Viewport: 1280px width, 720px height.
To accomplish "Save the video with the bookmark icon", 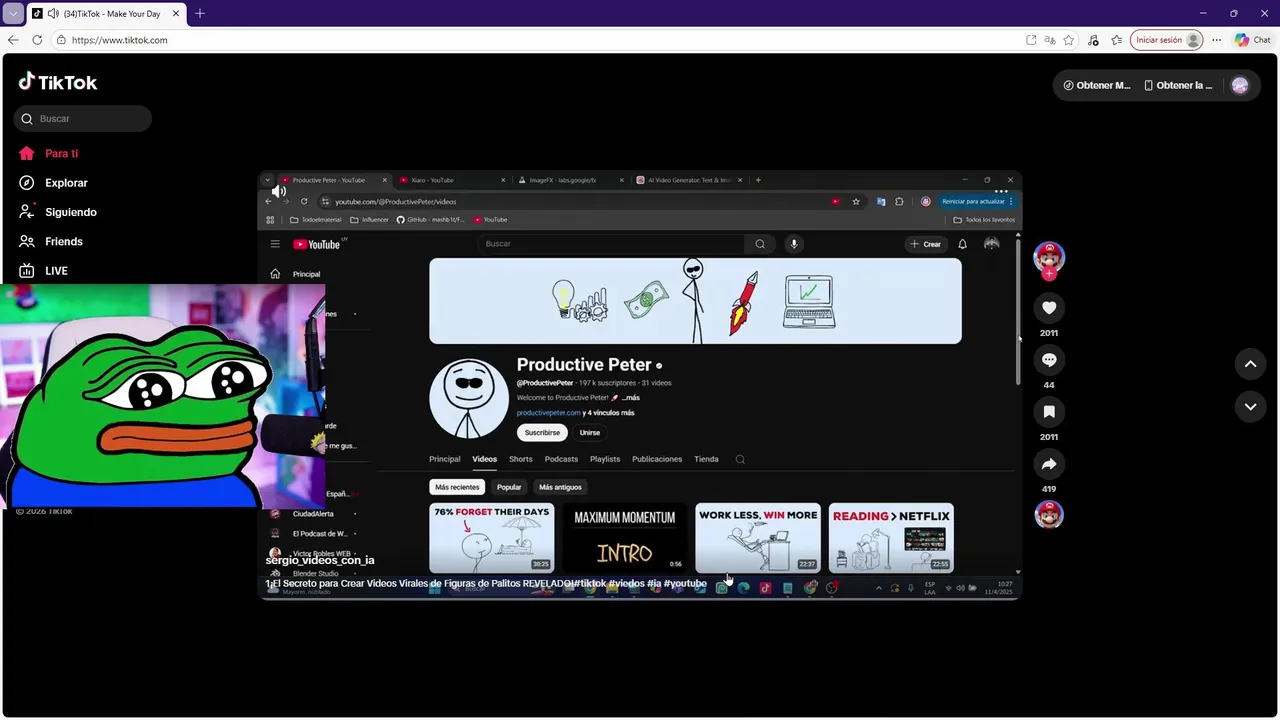I will [1049, 412].
